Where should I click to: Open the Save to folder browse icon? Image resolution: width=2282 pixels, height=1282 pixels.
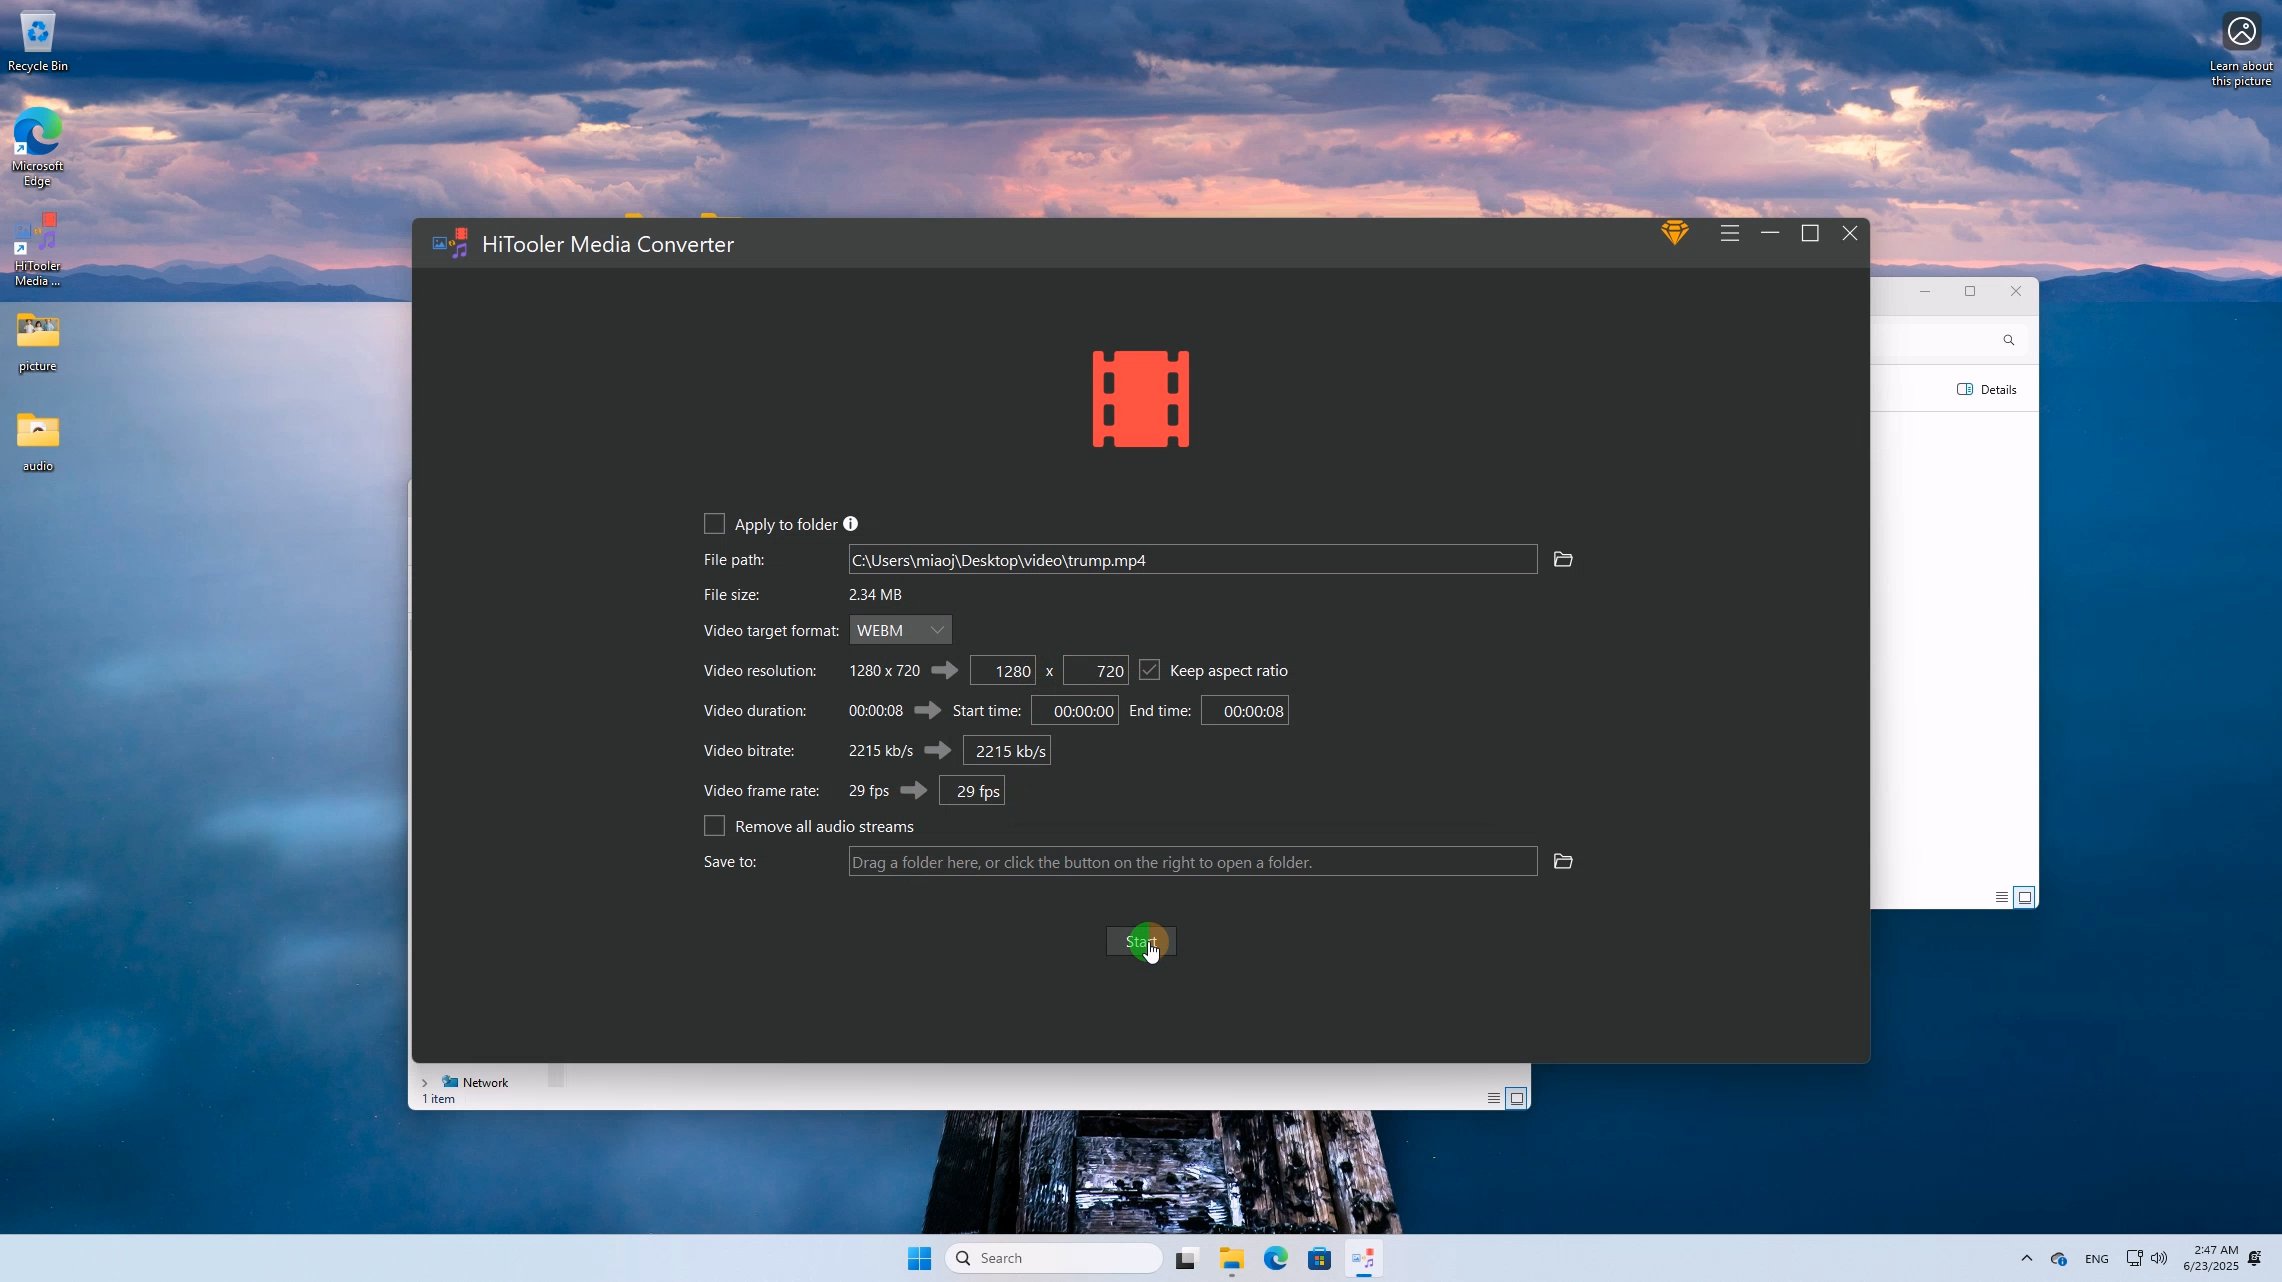pos(1562,861)
